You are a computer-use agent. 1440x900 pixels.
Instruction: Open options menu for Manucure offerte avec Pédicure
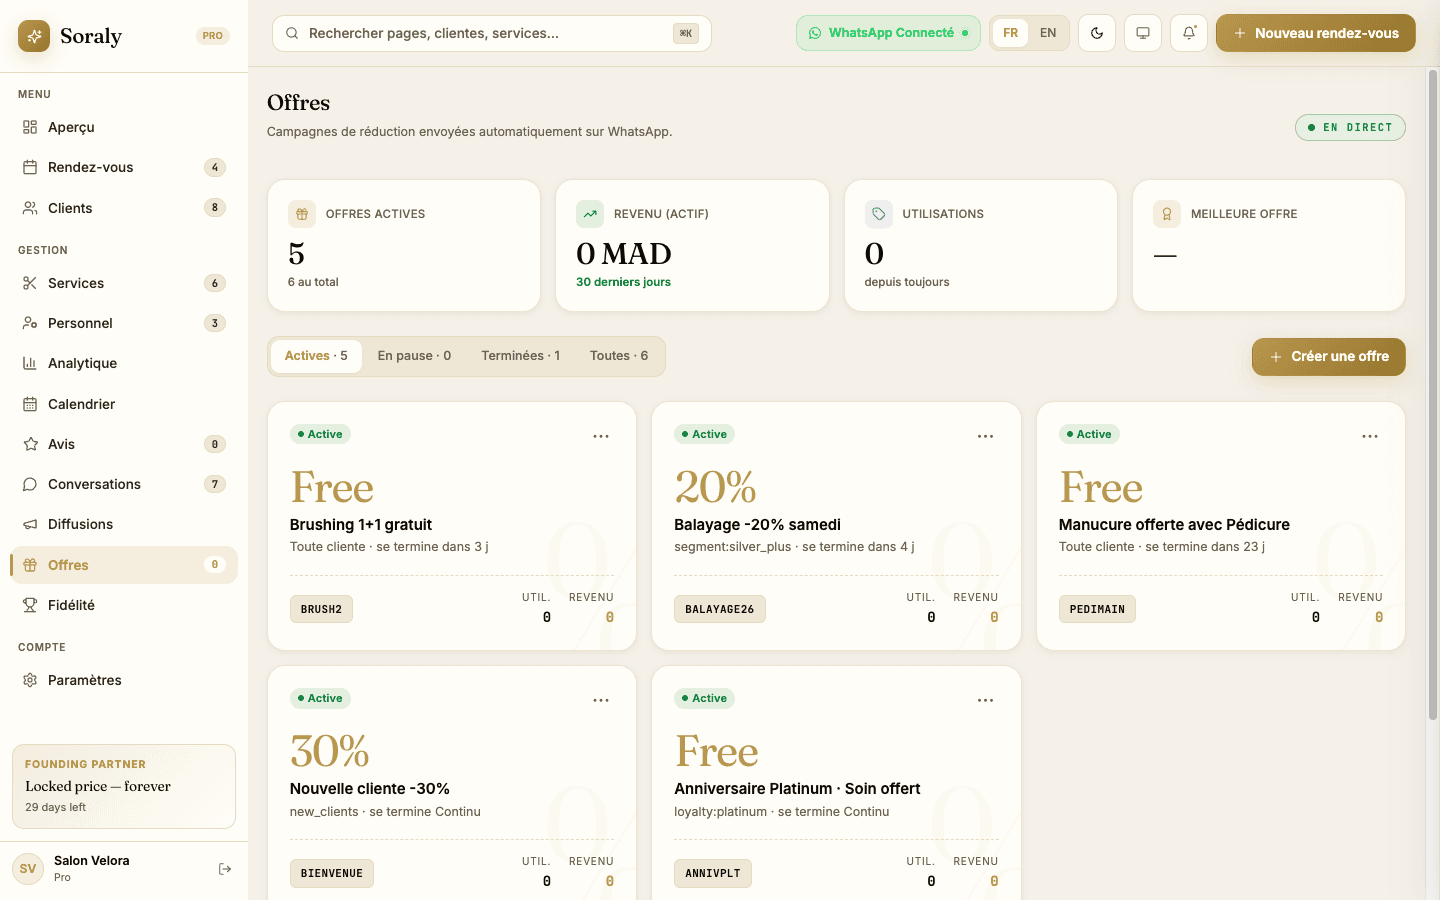click(1370, 436)
